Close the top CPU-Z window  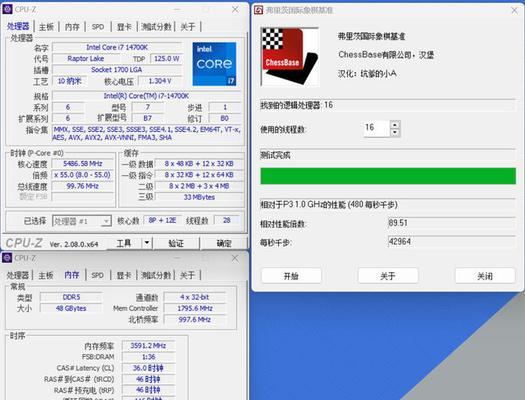pyautogui.click(x=235, y=10)
